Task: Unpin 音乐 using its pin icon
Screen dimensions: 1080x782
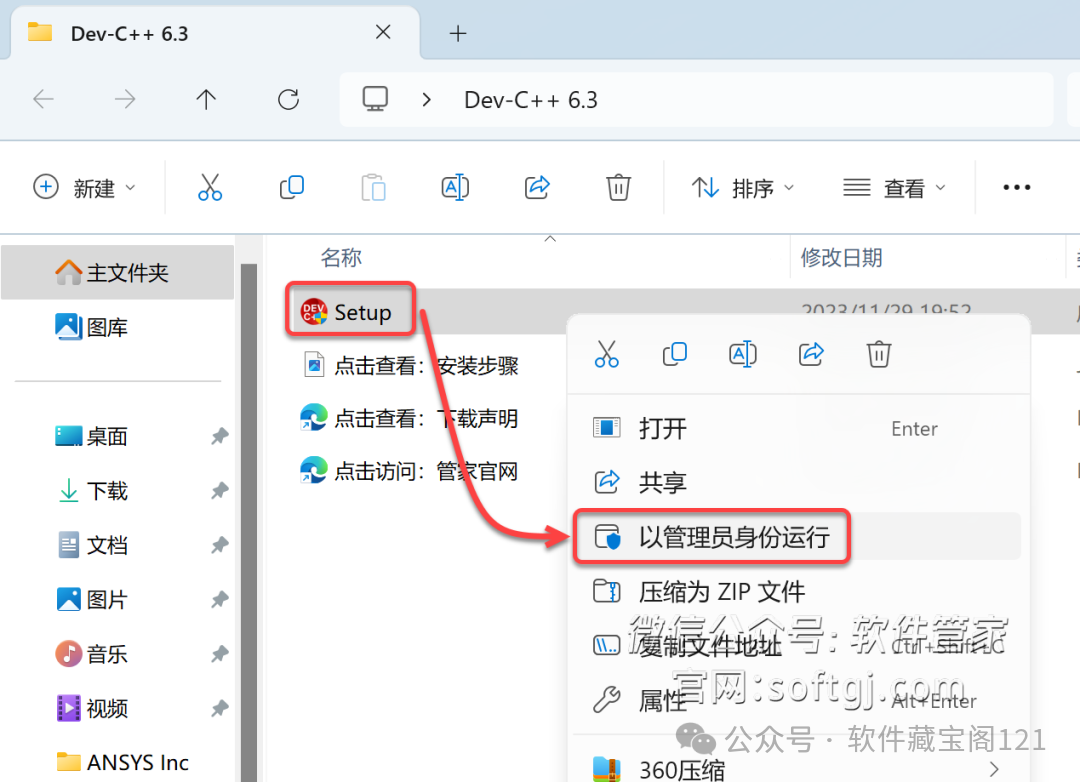Action: [220, 654]
